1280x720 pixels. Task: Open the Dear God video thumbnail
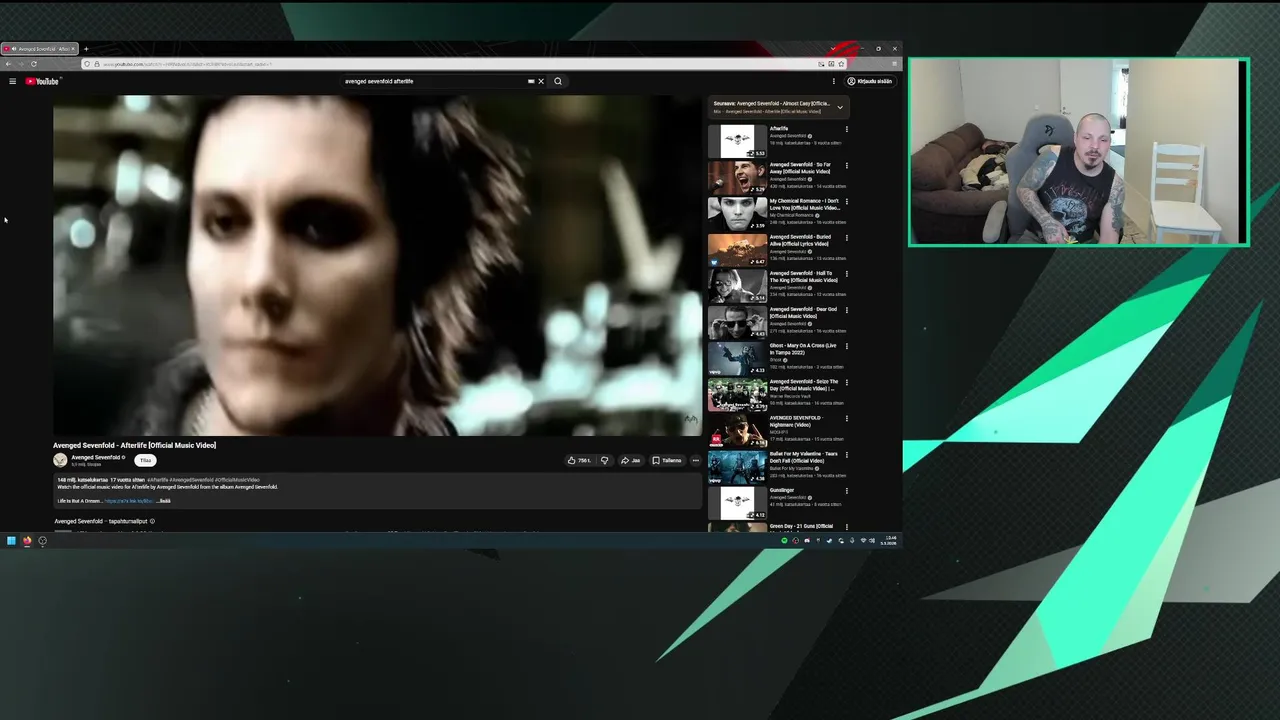pos(737,323)
